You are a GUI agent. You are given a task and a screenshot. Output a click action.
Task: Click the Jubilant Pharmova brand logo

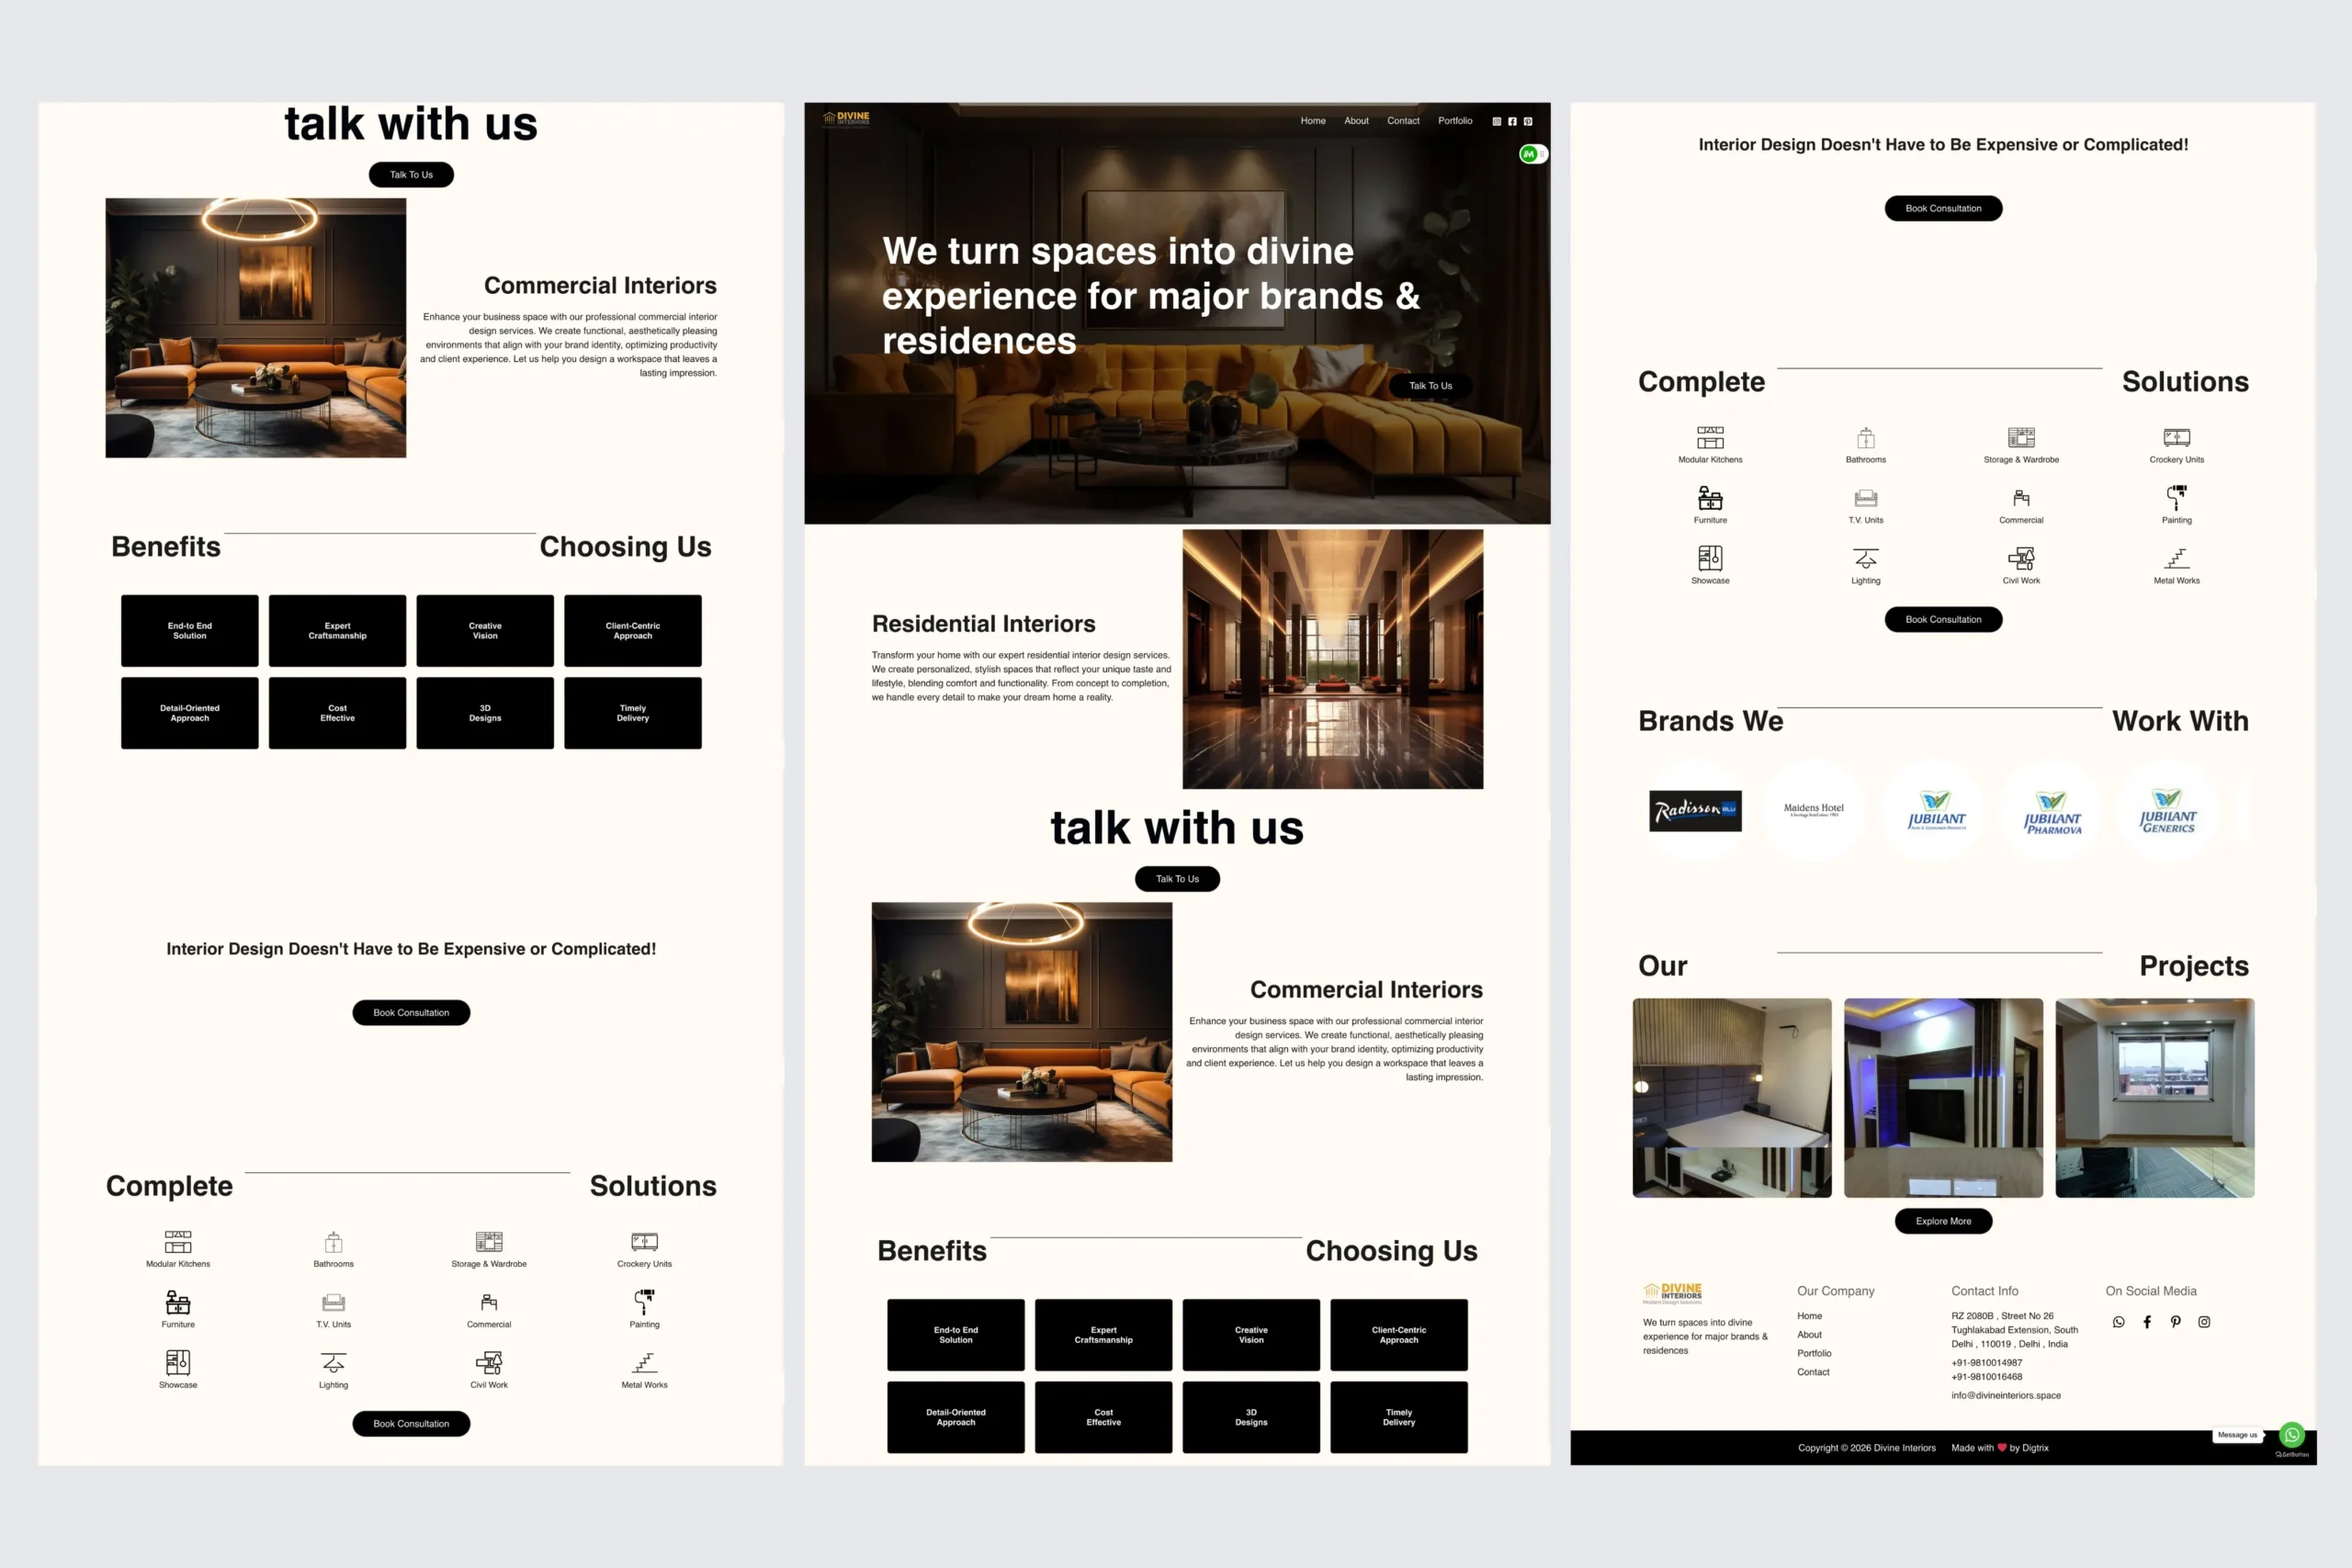(2052, 812)
